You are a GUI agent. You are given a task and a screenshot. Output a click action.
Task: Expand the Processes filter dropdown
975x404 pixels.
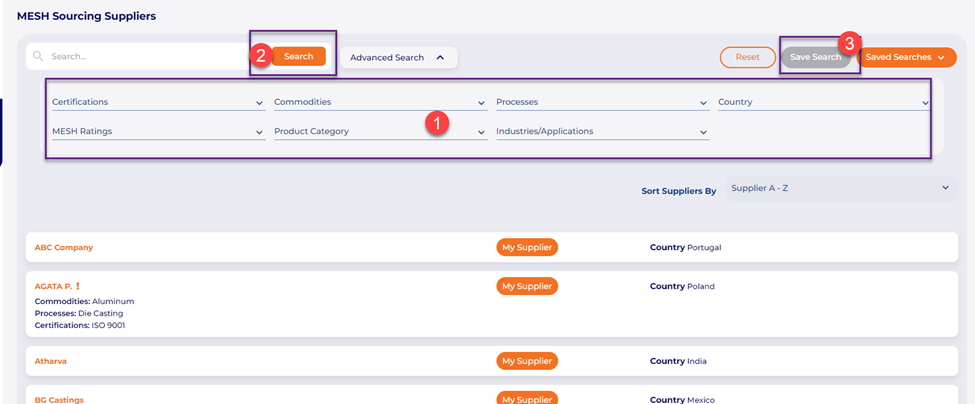(x=602, y=102)
